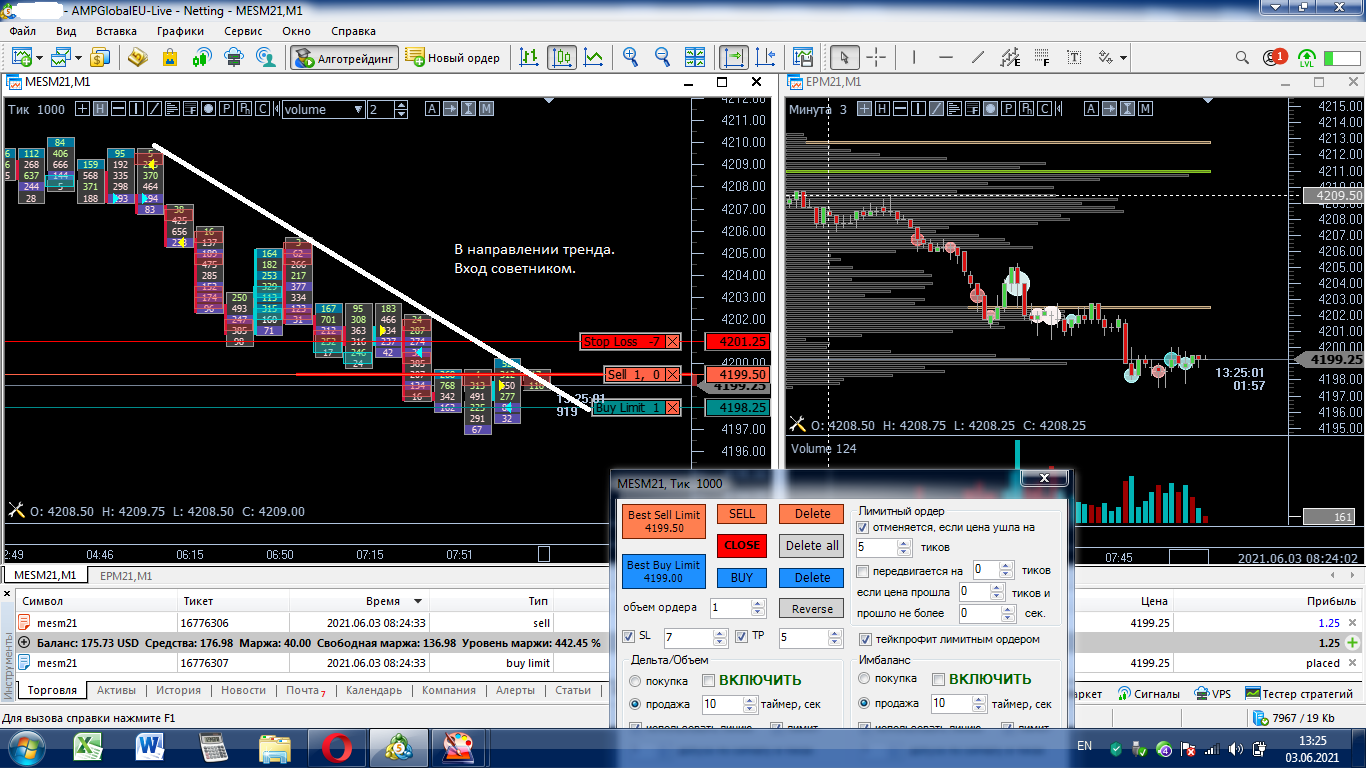The height and width of the screenshot is (768, 1366).
Task: Select the crosshair tool
Action: point(876,58)
